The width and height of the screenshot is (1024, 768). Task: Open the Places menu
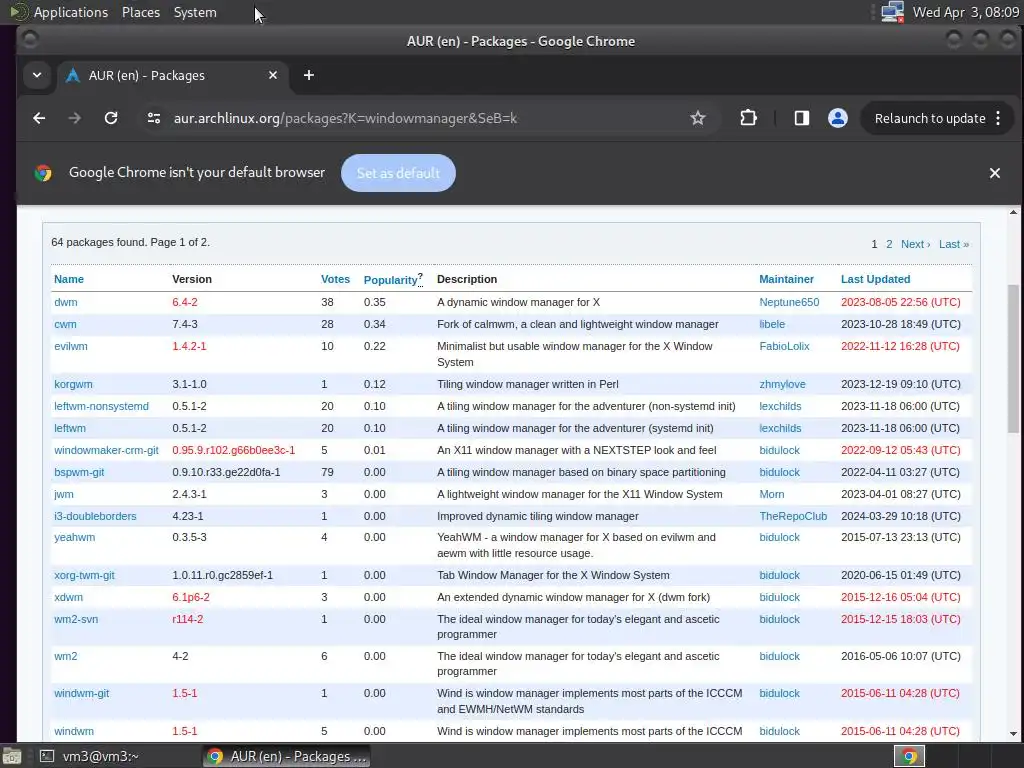(141, 12)
